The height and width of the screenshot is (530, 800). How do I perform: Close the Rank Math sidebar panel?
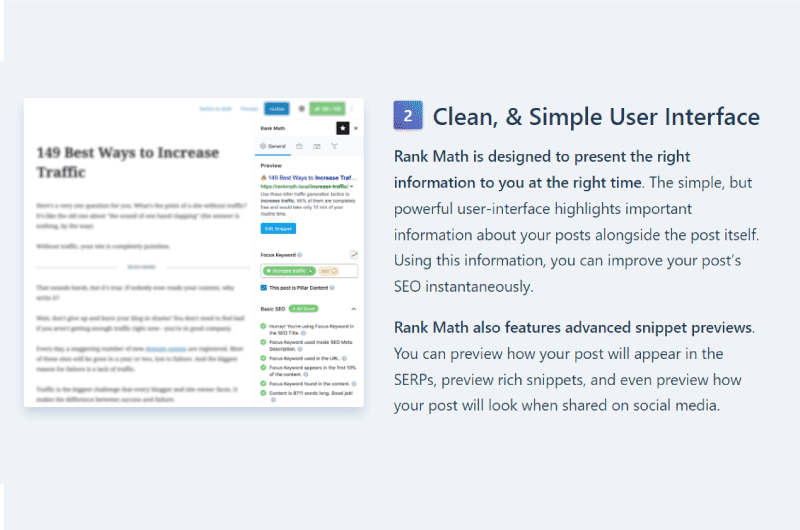(356, 129)
